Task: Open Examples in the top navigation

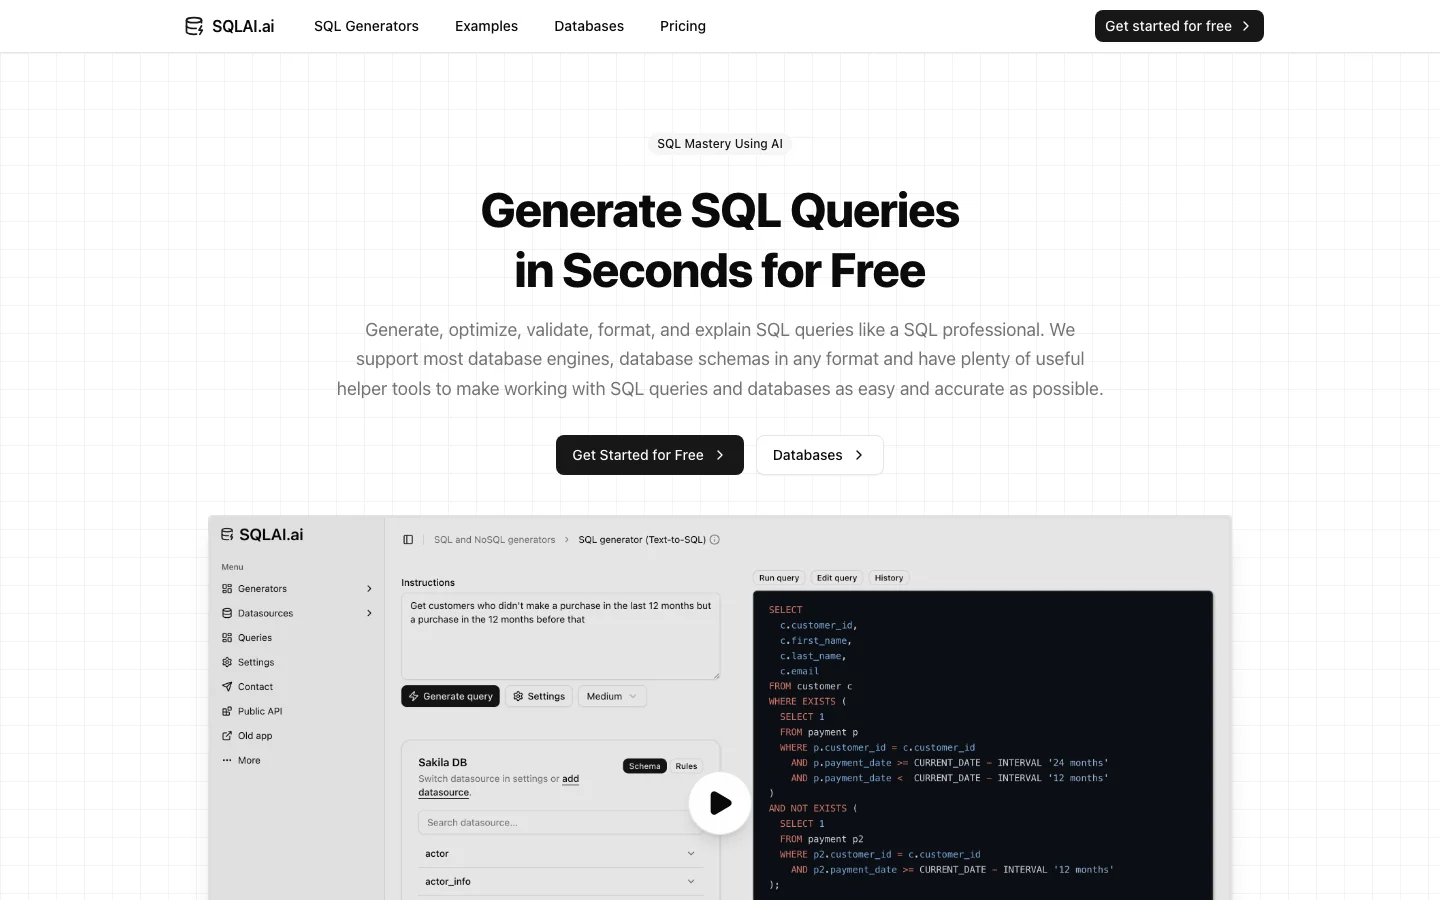Action: pyautogui.click(x=486, y=26)
